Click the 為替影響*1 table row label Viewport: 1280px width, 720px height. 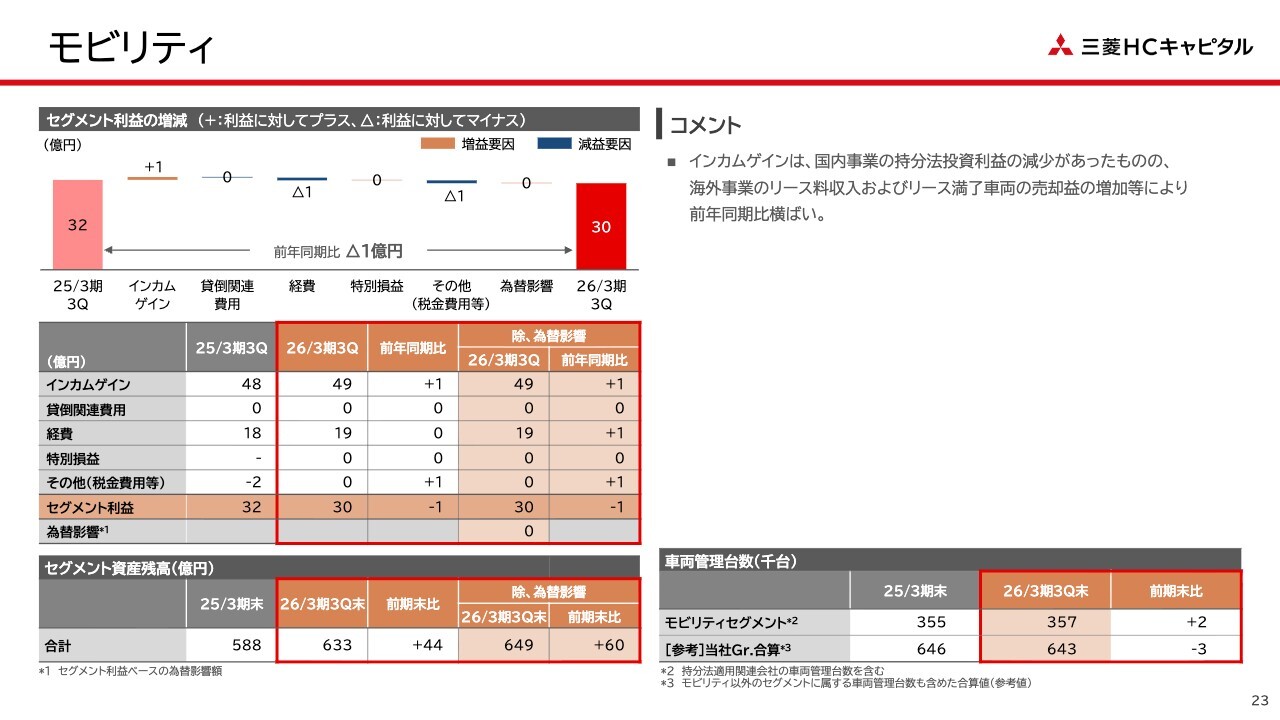(77, 531)
